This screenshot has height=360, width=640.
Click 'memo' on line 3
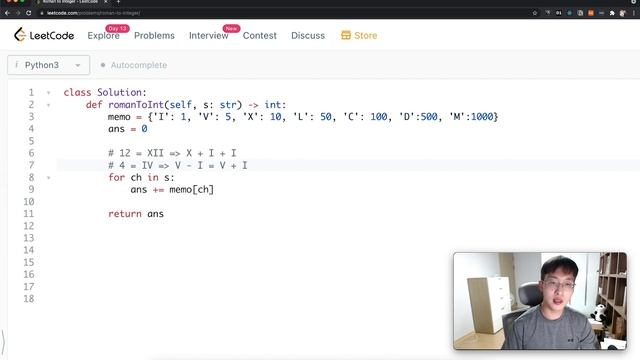pos(119,117)
